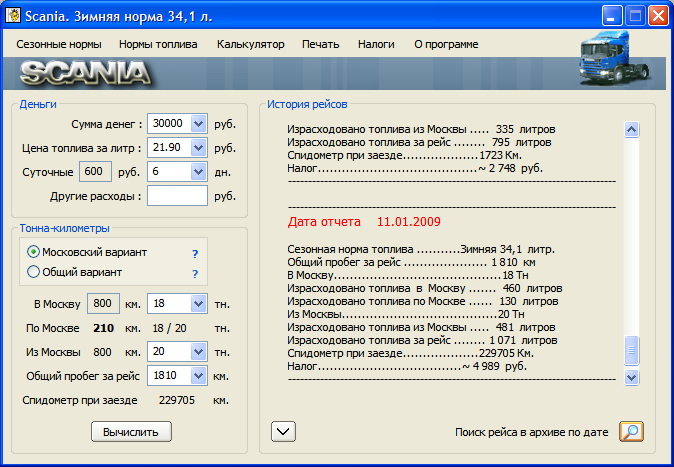Expand the Общий пробег за рейс dropdown
This screenshot has height=467, width=674.
click(x=198, y=376)
